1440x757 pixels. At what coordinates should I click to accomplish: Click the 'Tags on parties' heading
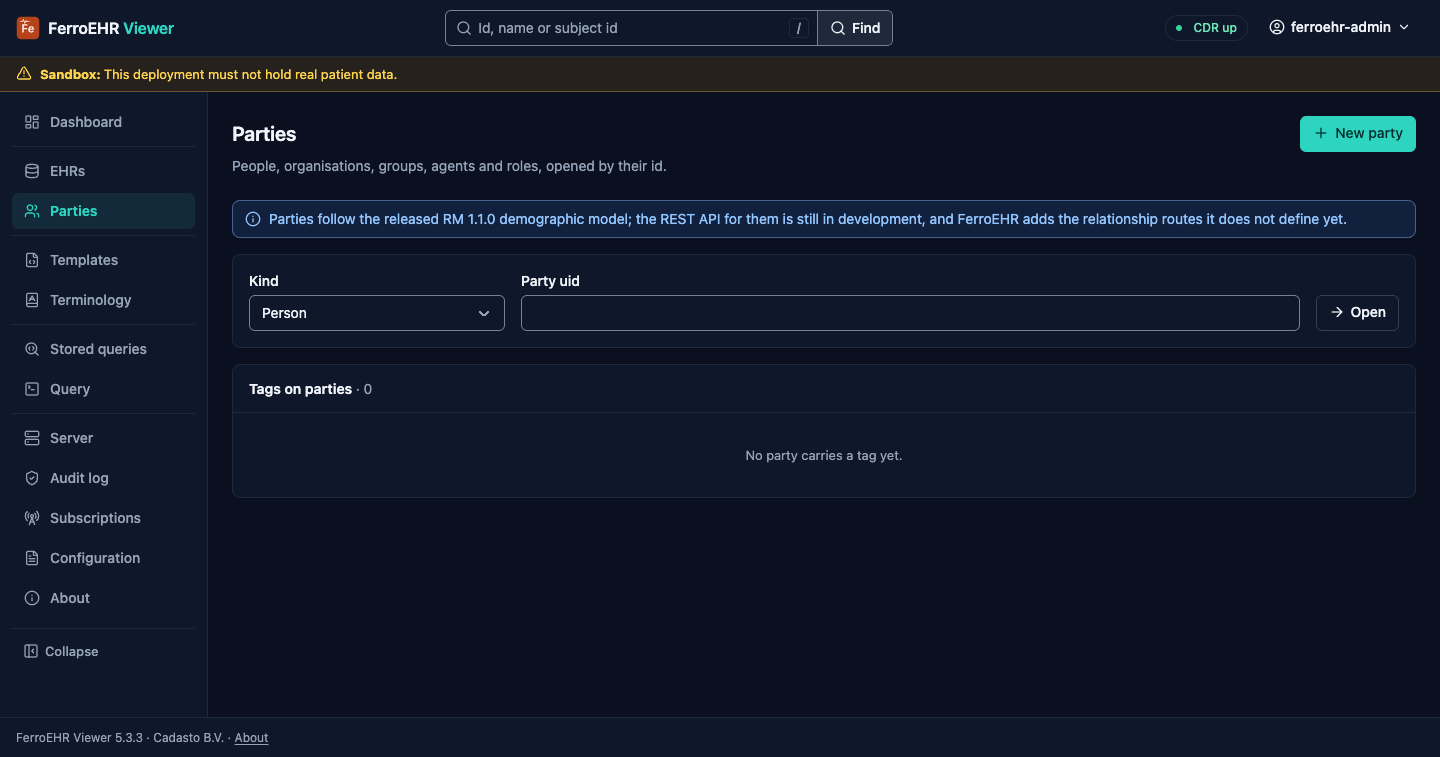pyautogui.click(x=300, y=389)
